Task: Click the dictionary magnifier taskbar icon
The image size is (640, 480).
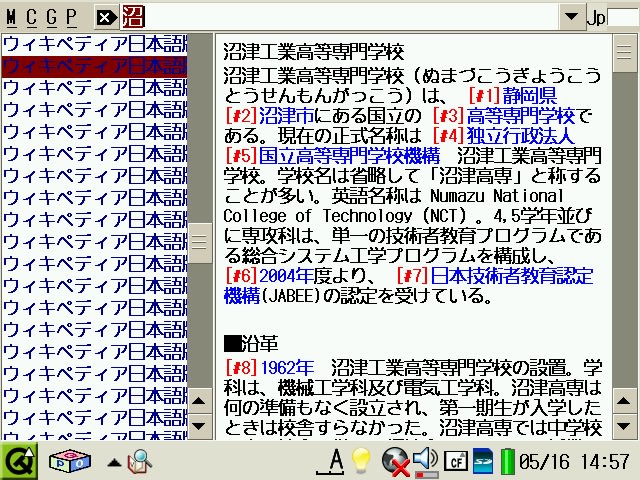Action: click(x=140, y=462)
